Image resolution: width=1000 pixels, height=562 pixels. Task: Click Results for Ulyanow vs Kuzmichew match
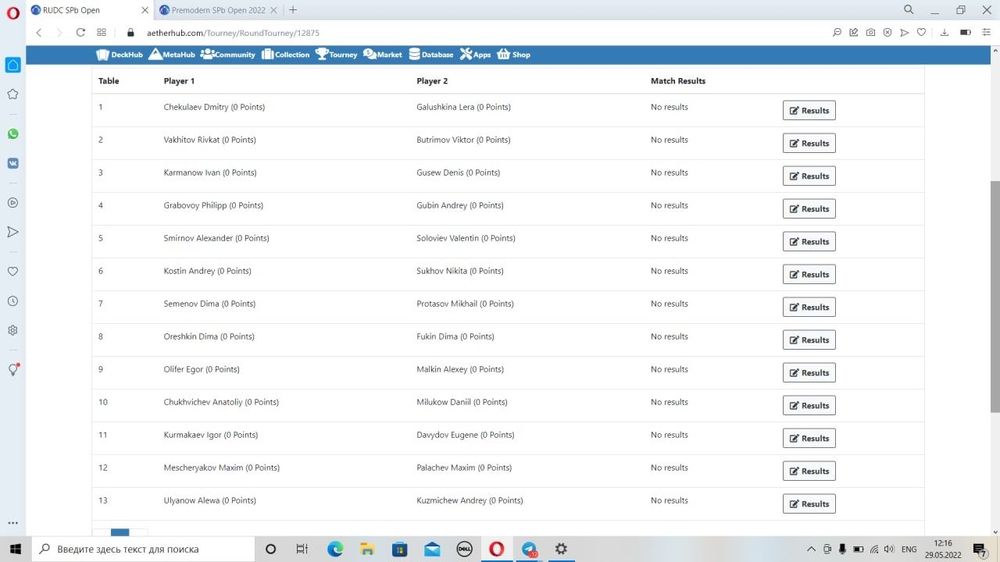[808, 504]
